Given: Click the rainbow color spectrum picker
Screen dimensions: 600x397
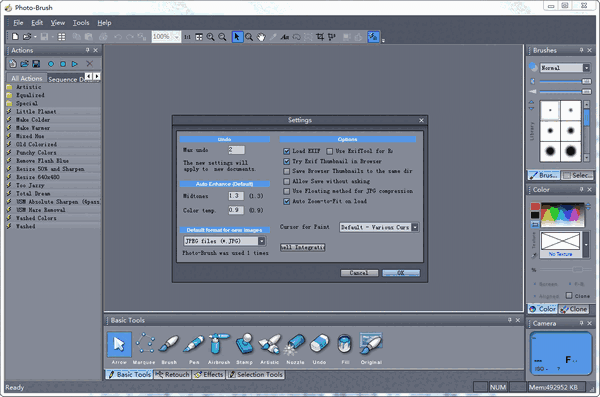Looking at the screenshot, I should click(562, 214).
